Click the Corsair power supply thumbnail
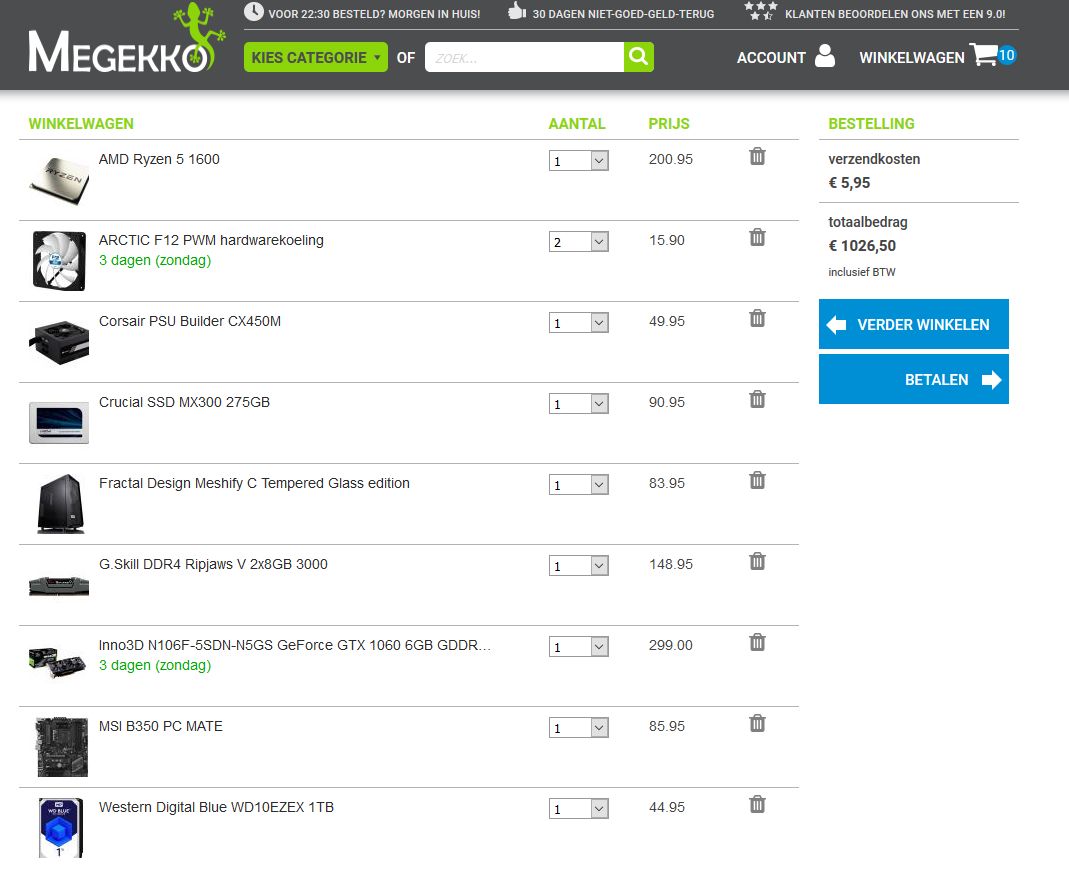 tap(59, 342)
